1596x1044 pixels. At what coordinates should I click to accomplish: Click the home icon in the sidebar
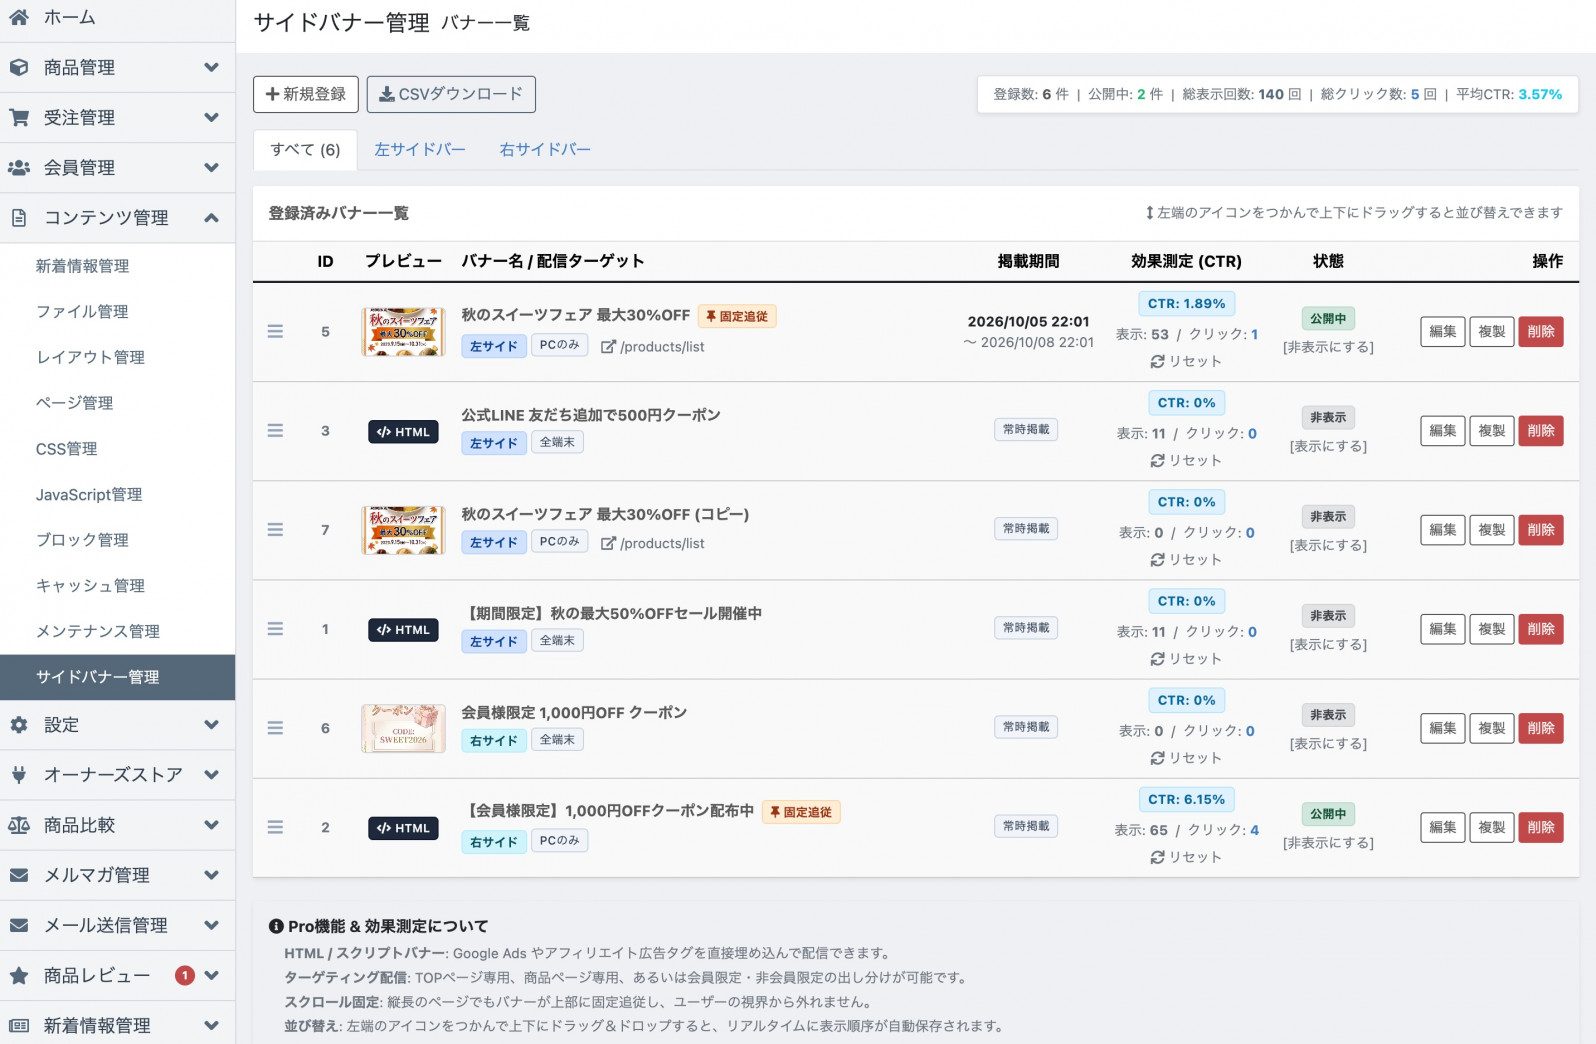coord(19,17)
